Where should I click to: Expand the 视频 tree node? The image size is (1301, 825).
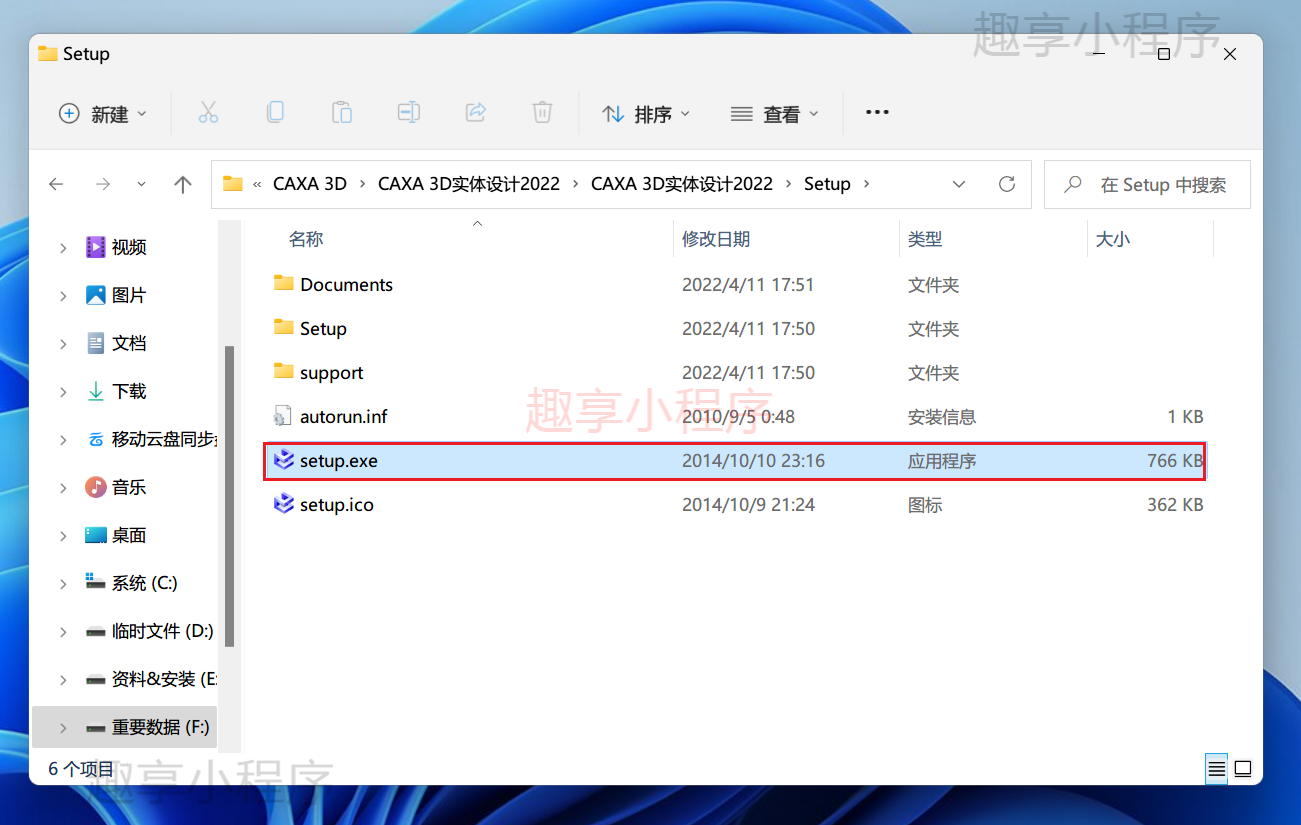63,247
